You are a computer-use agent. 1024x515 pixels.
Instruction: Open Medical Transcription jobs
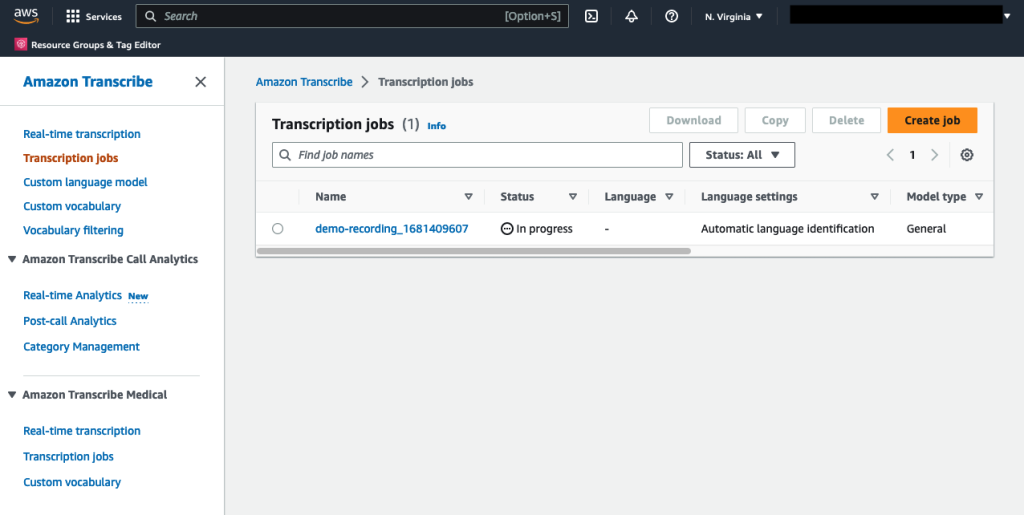tap(68, 456)
